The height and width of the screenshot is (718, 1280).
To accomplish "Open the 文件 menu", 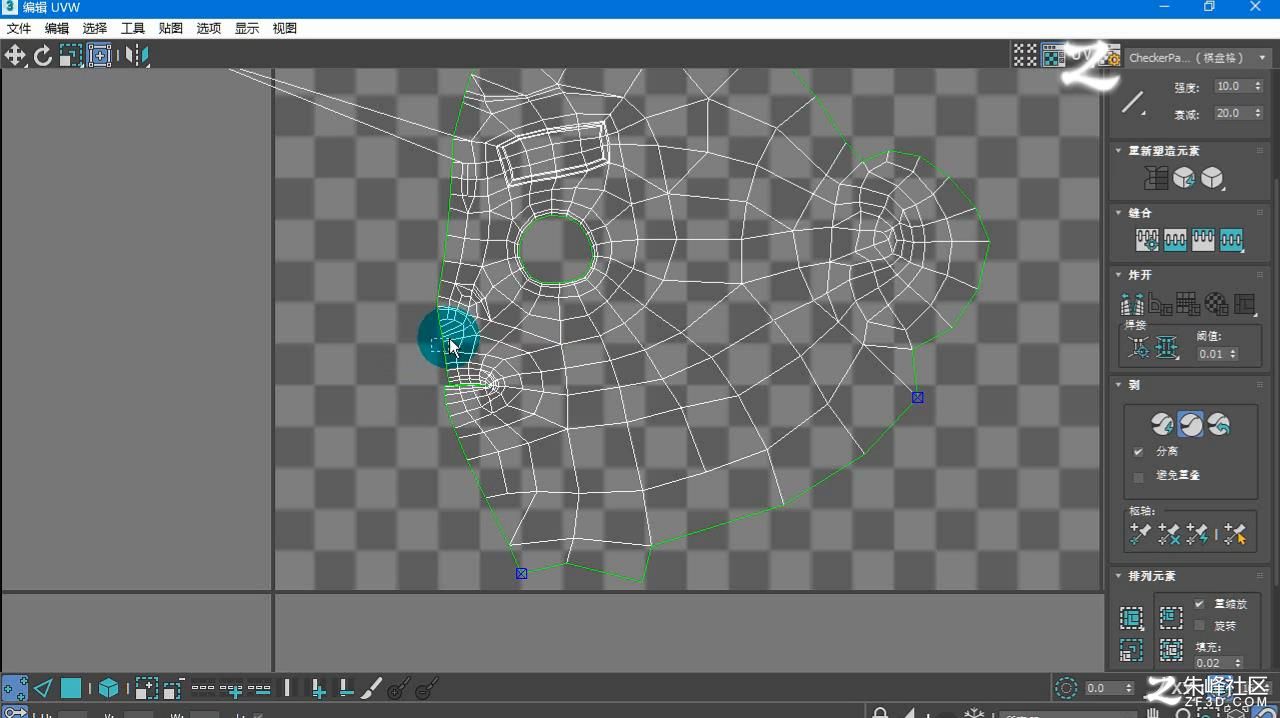I will 19,28.
